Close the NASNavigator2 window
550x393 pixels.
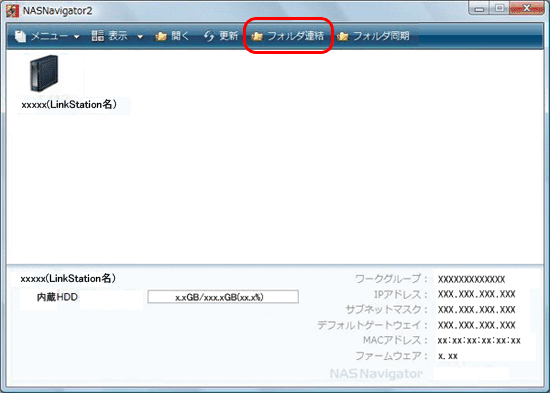pos(526,8)
